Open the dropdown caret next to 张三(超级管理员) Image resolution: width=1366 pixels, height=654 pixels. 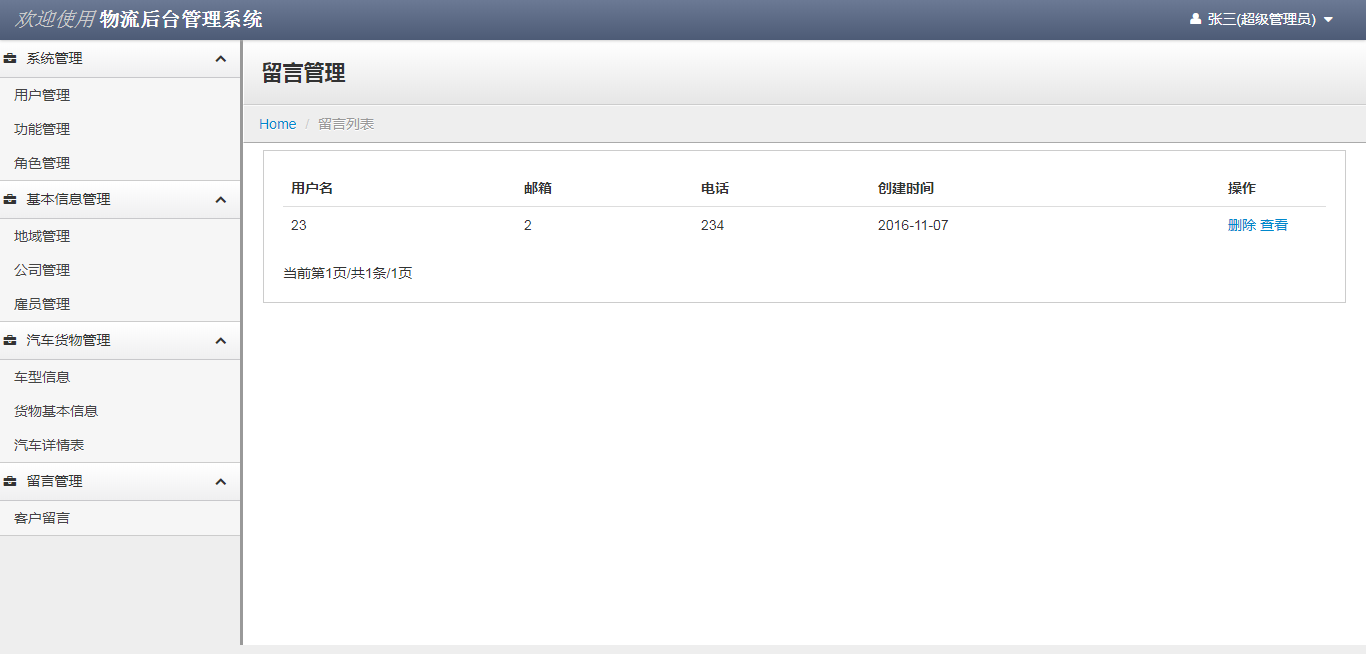pyautogui.click(x=1328, y=20)
